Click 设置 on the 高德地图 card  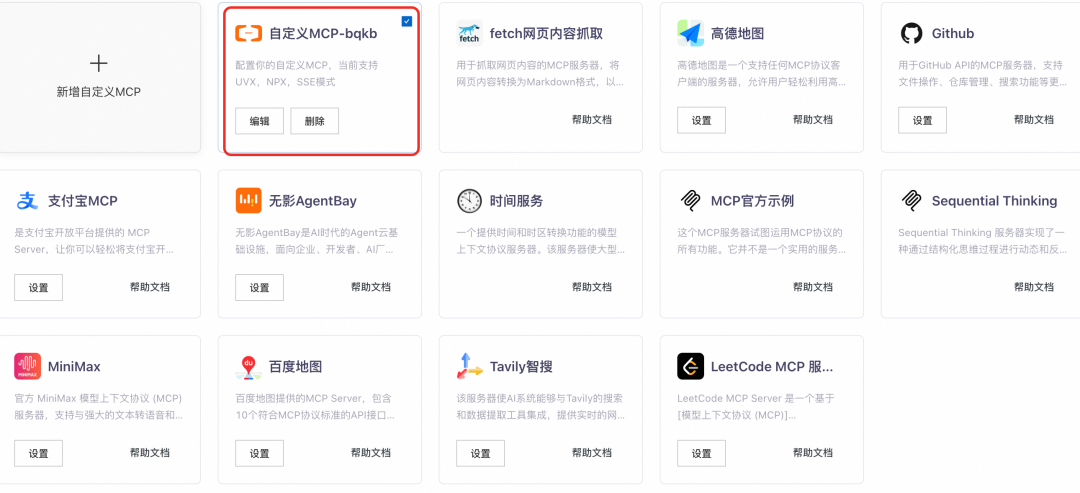click(x=701, y=120)
